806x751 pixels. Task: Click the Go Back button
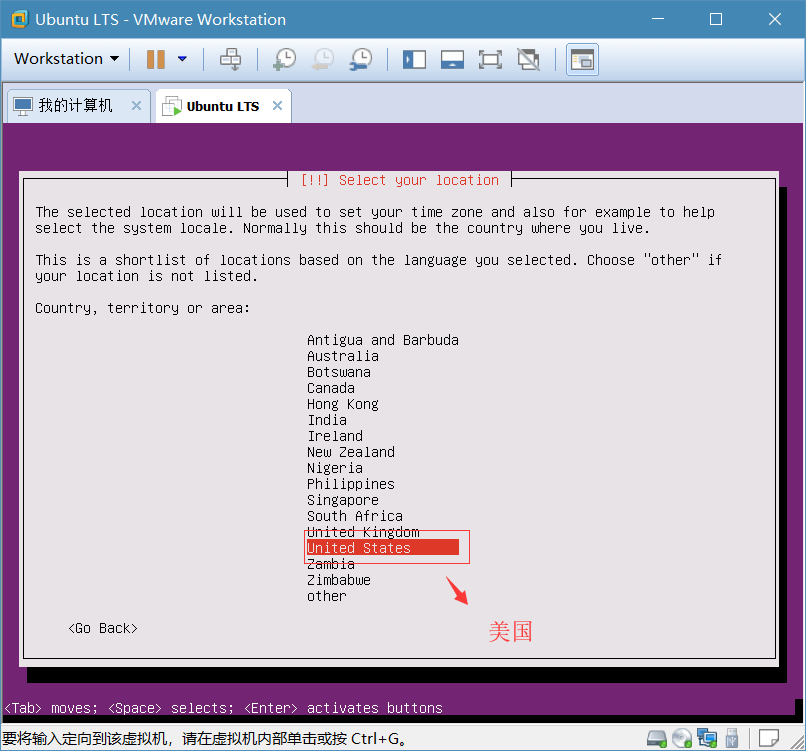(x=103, y=628)
